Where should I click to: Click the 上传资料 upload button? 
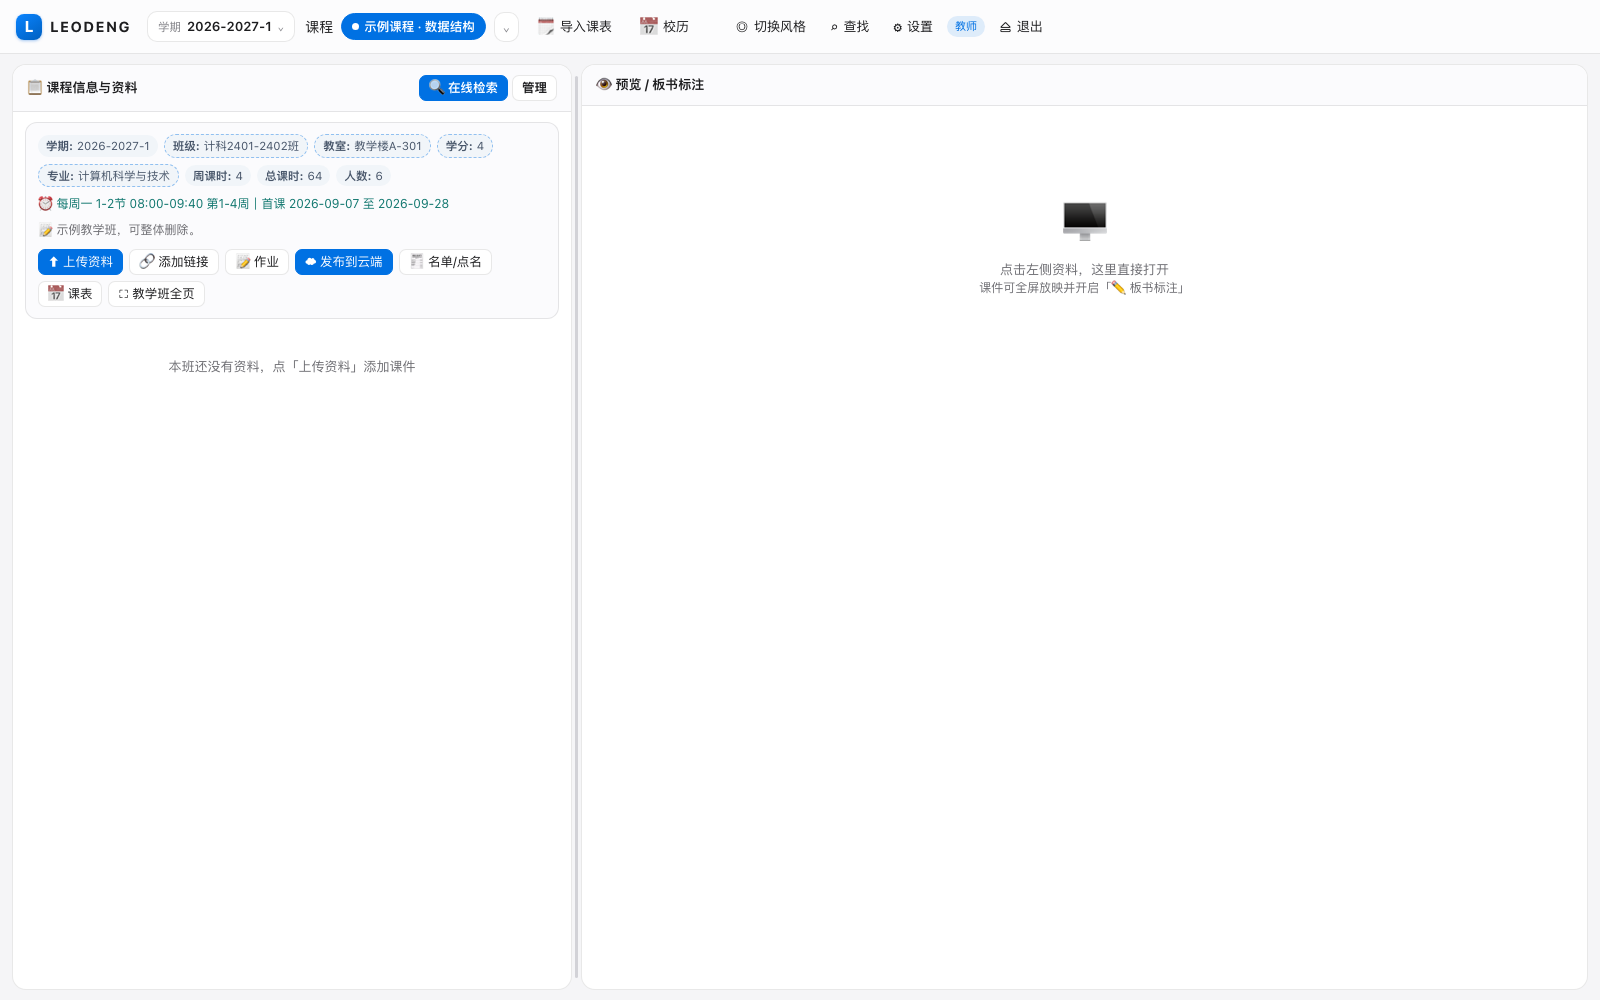point(80,262)
